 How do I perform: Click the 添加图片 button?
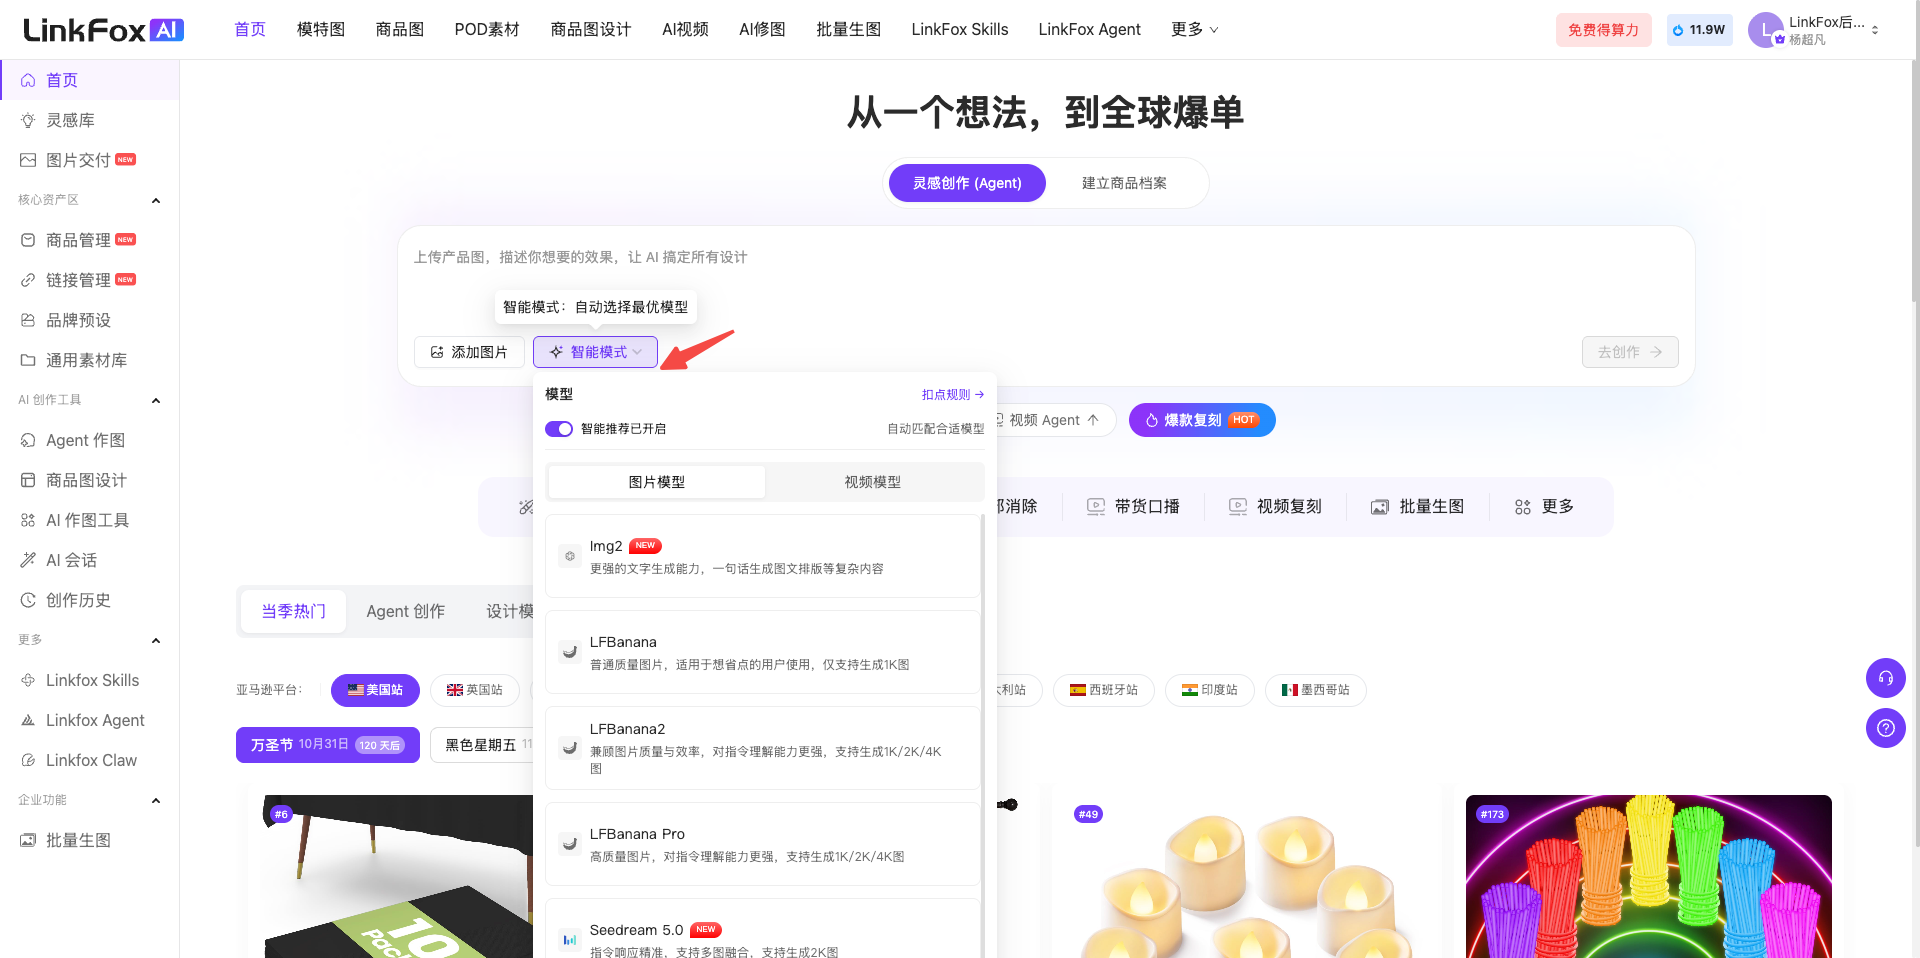(469, 352)
